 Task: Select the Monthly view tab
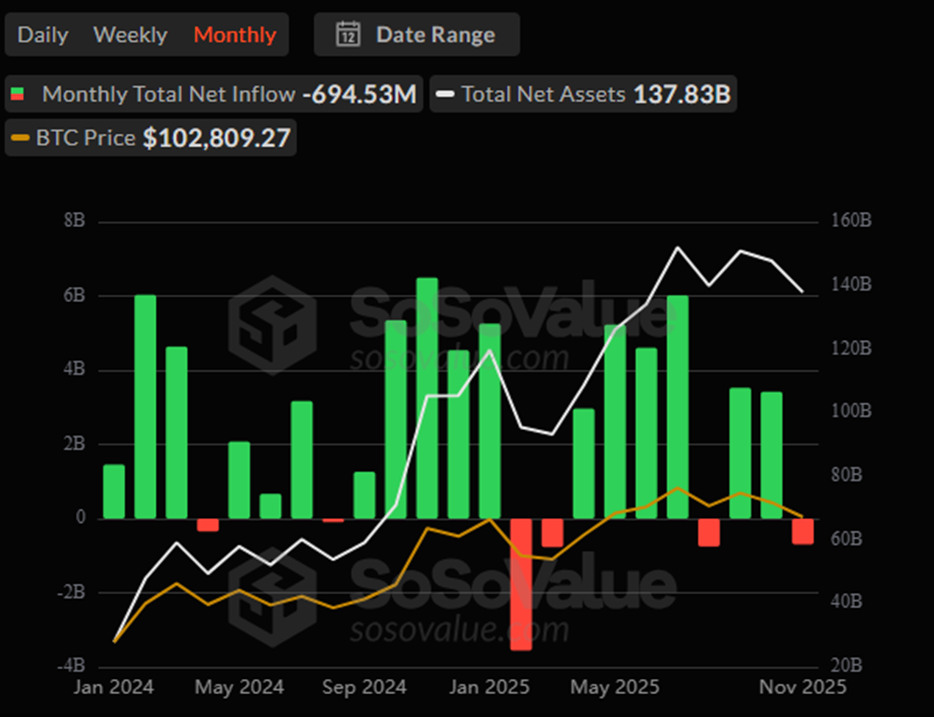(235, 35)
